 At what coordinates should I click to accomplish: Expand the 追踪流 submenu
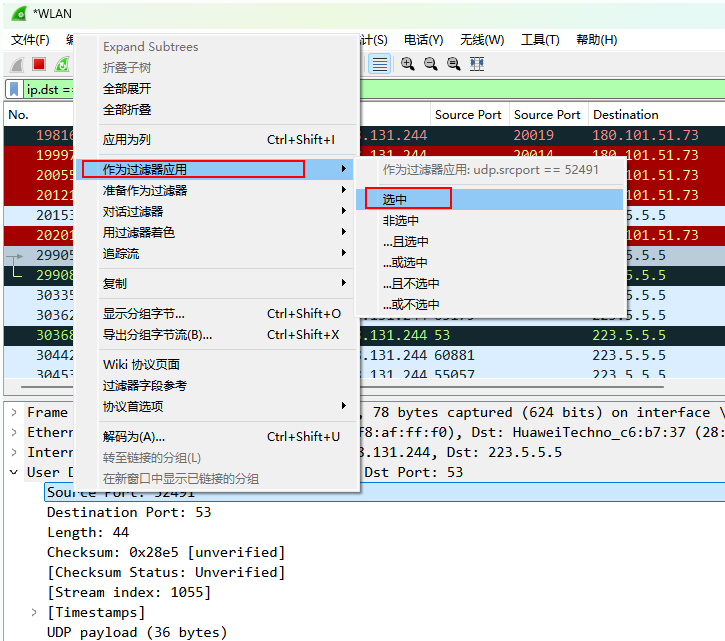click(x=217, y=253)
